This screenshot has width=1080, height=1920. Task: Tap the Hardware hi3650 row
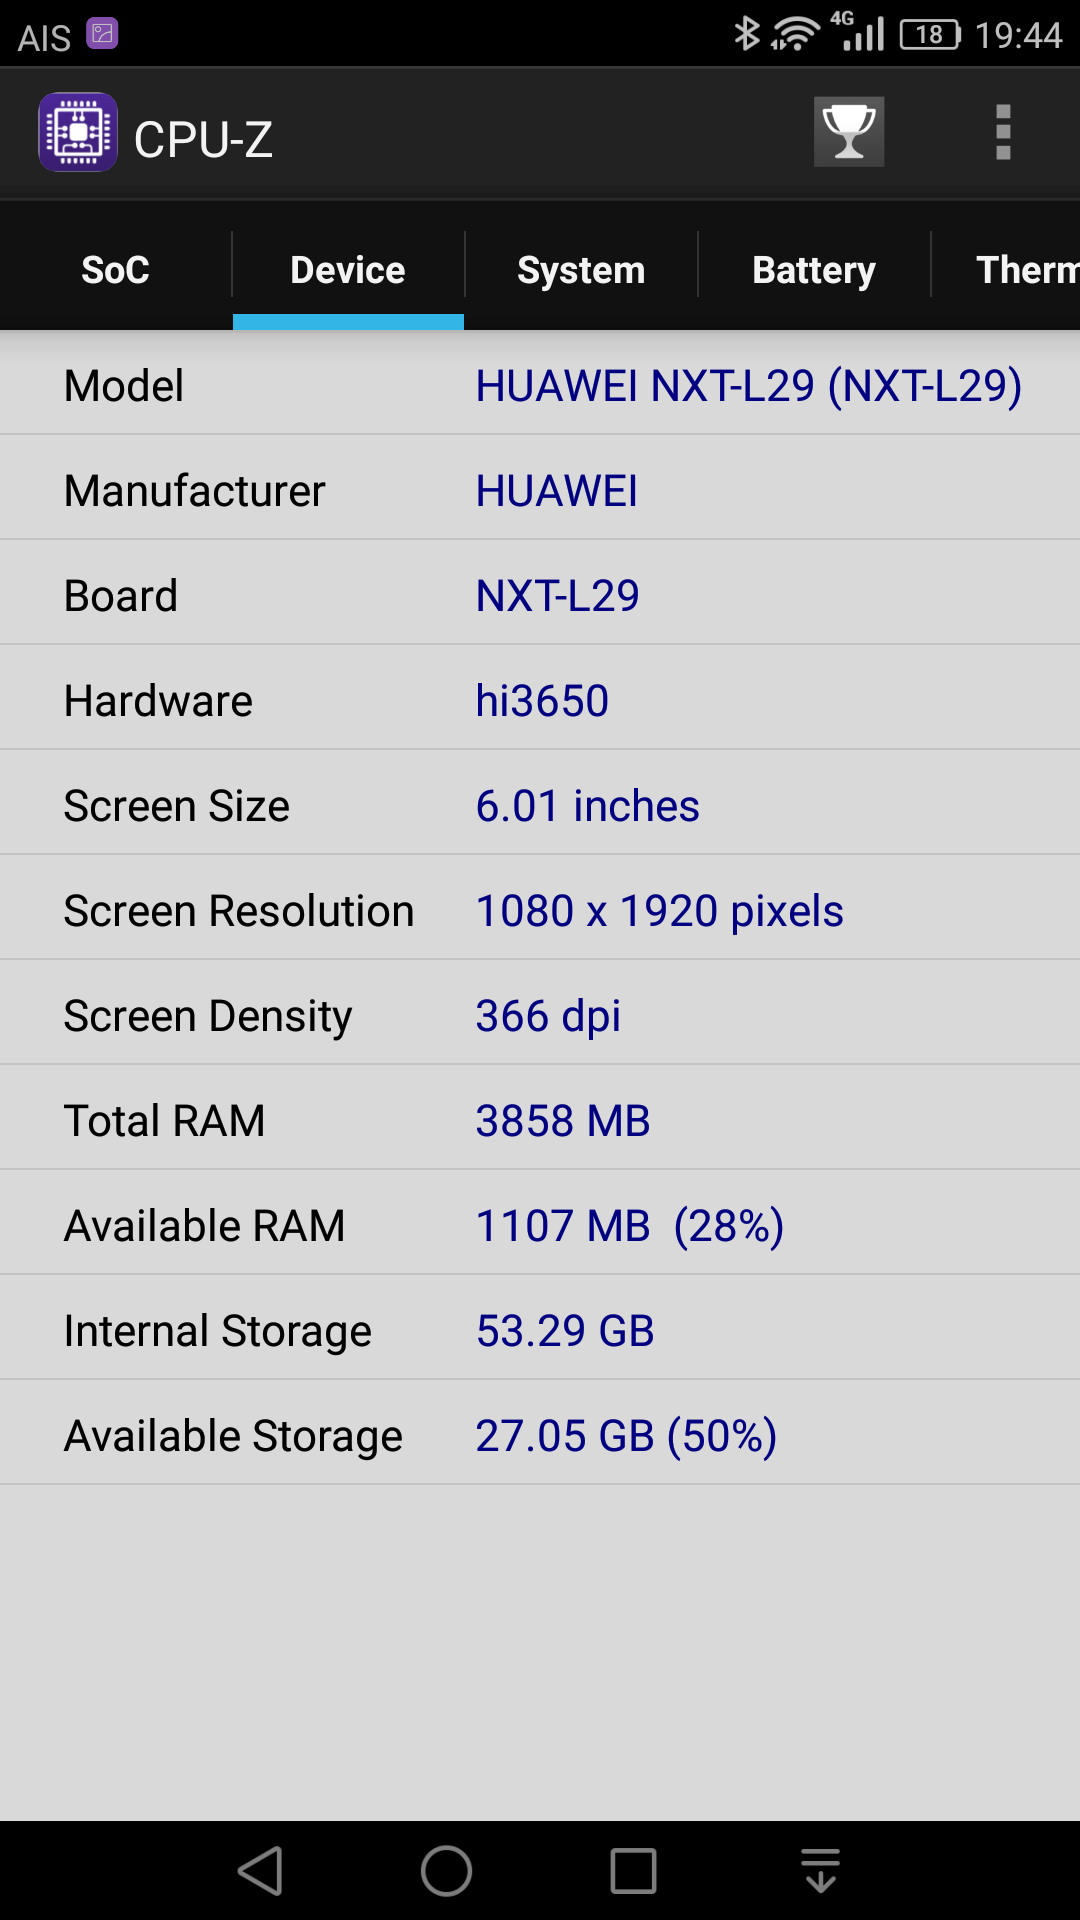(540, 698)
